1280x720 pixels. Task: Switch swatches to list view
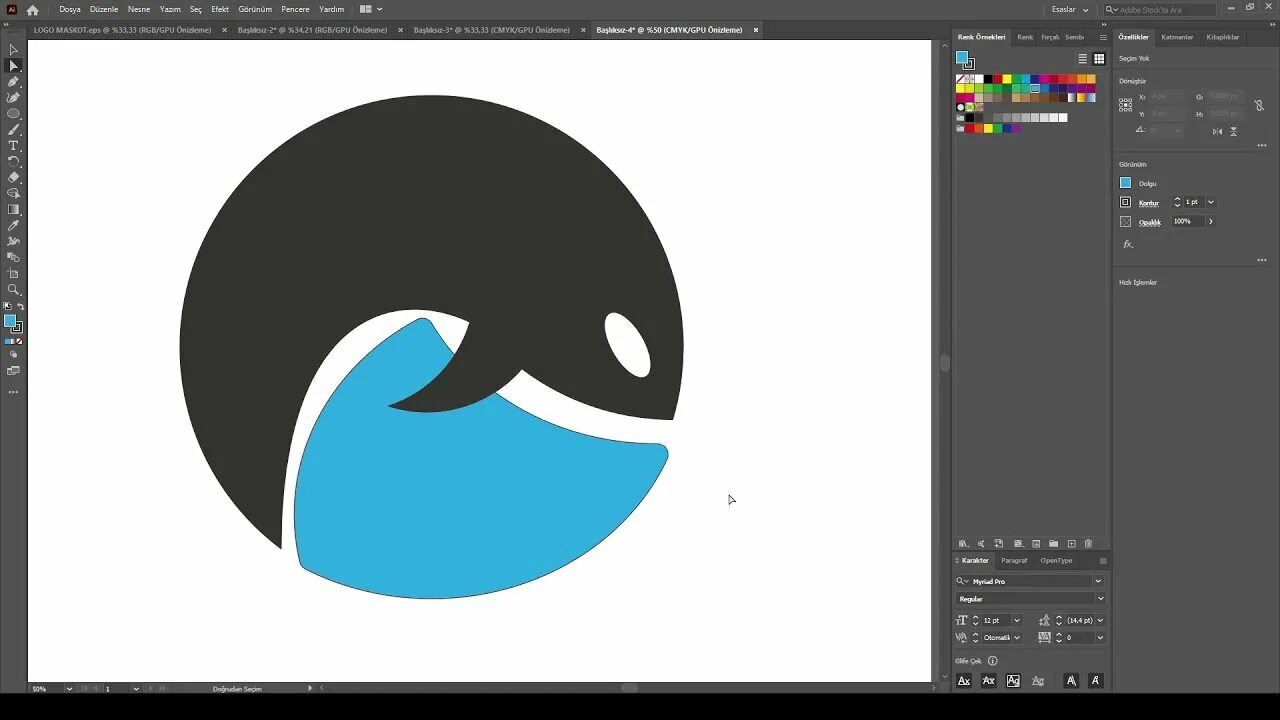[1082, 59]
